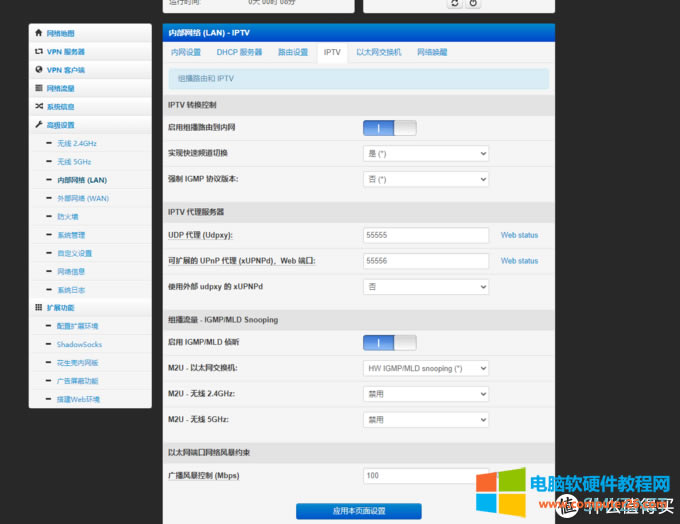Screen dimensions: 680x524
Task: Open 系统信息 shuffle icon entry
Action: tap(60, 106)
